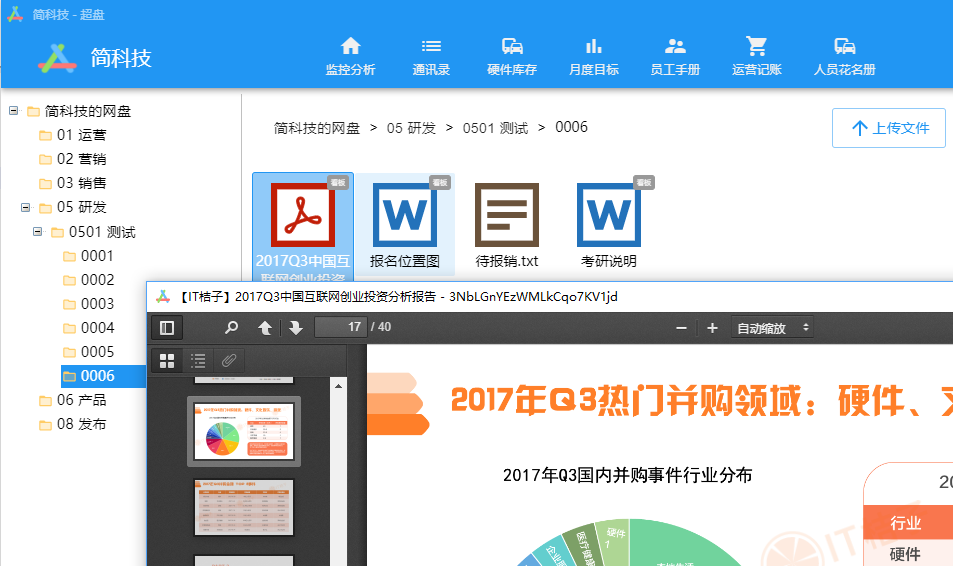Viewport: 953px width, 566px height.
Task: Click the 上传文件 upload button
Action: 889,128
